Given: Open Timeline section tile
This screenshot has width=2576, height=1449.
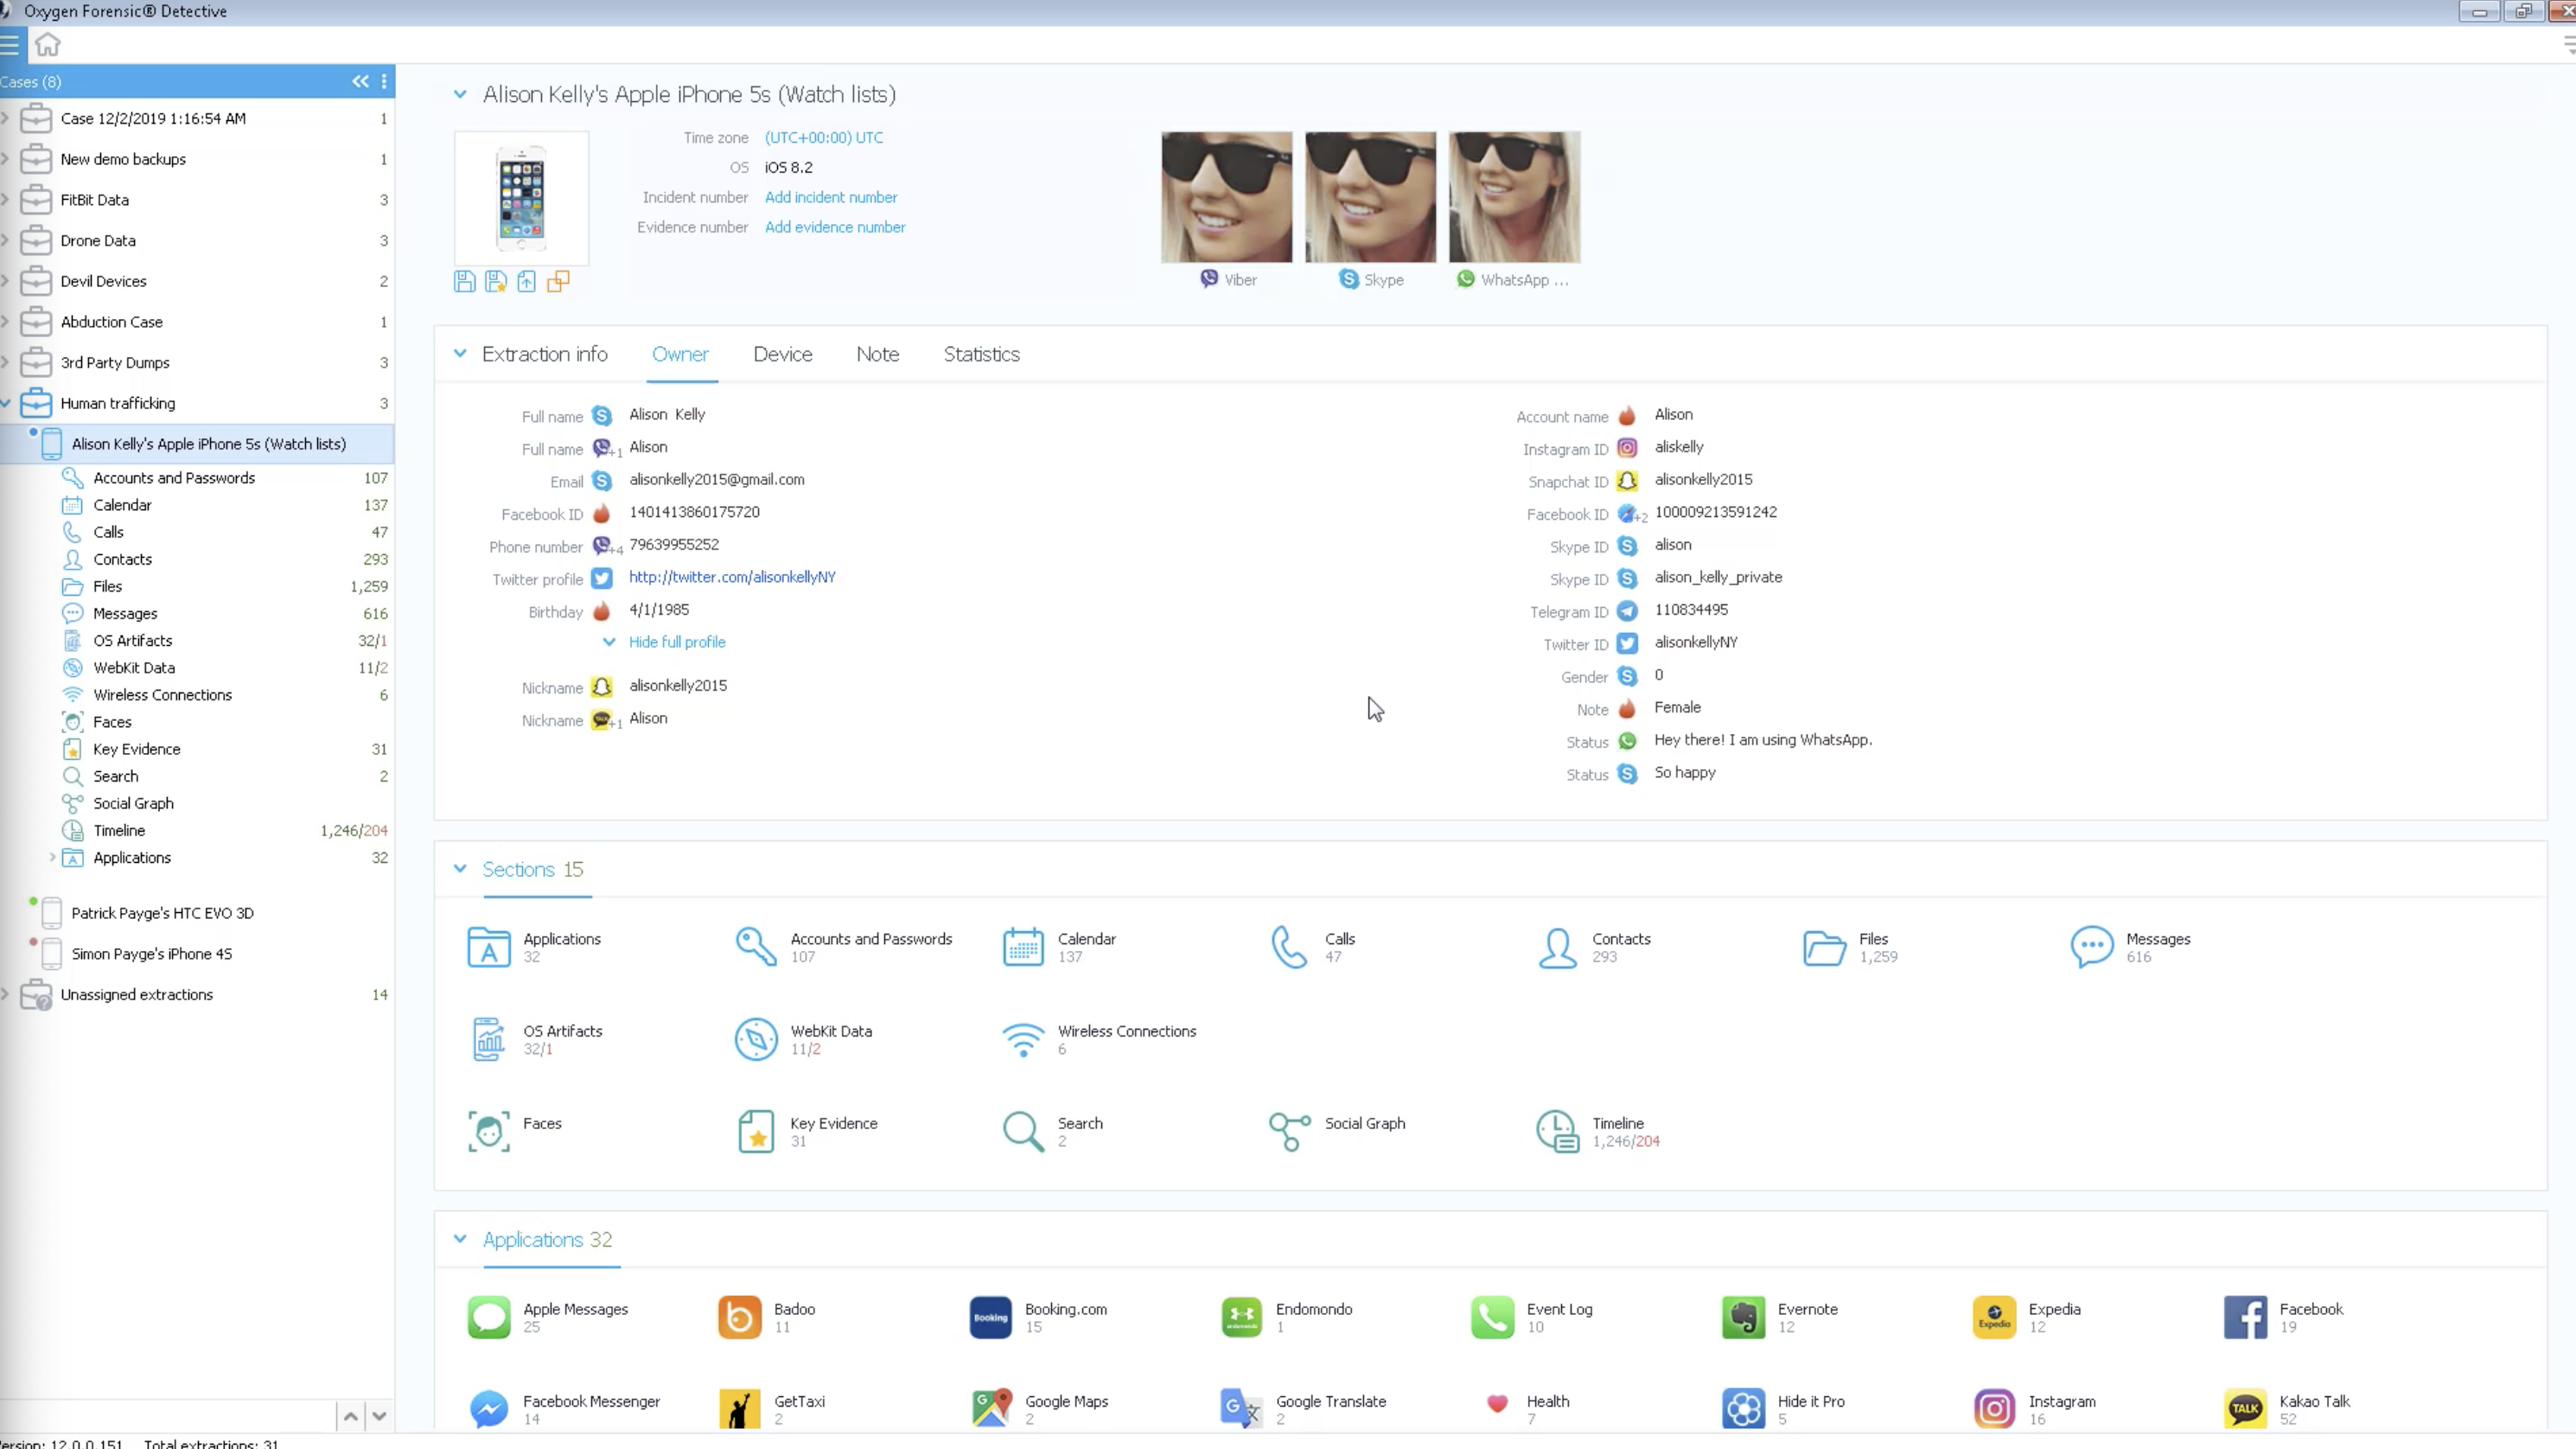Looking at the screenshot, I should (x=1598, y=1131).
